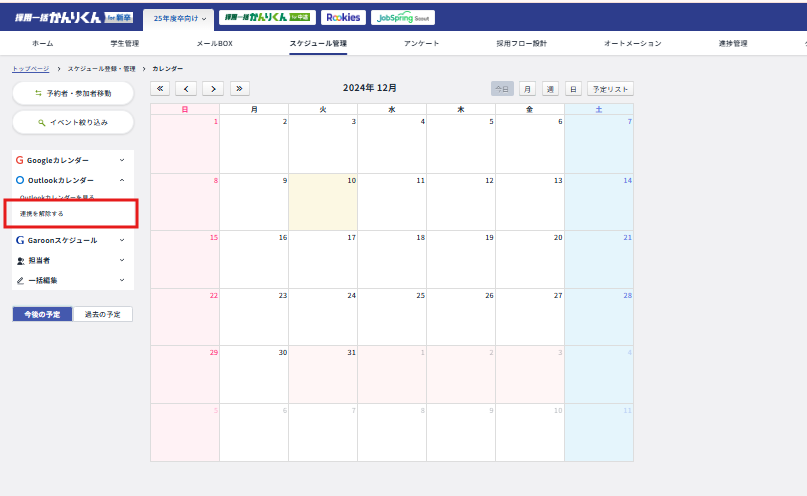This screenshot has height=496, width=807.
Task: Click 連携を解除する link
Action: [42, 214]
